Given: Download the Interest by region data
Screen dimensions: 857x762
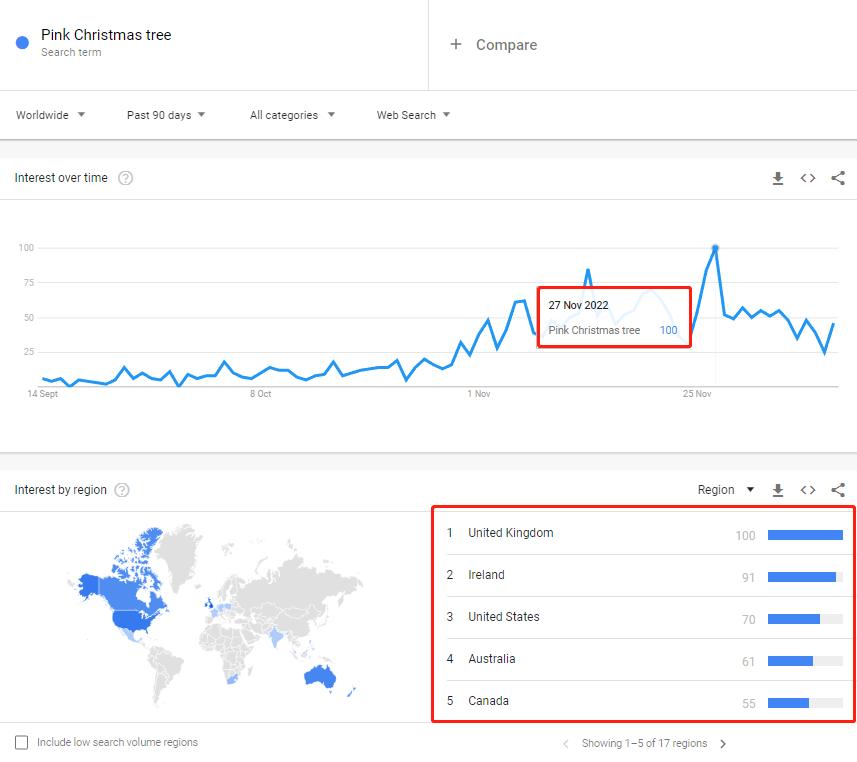Looking at the screenshot, I should pos(778,490).
